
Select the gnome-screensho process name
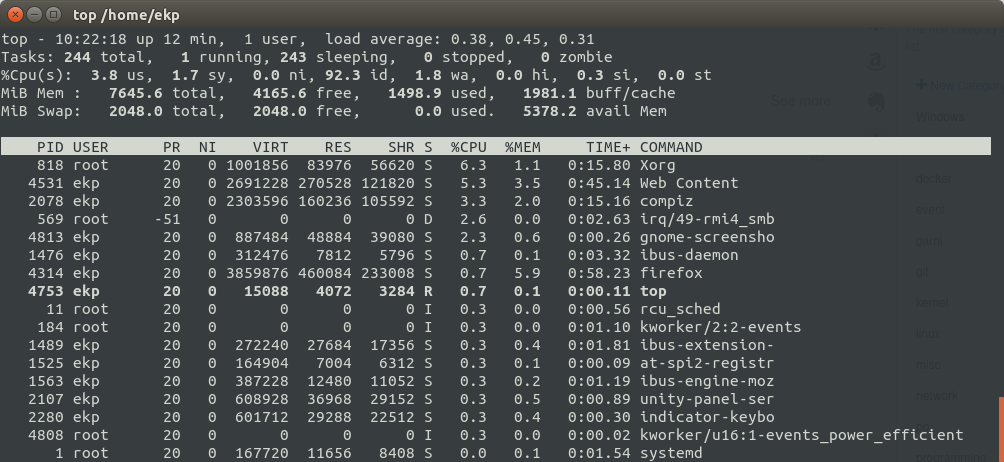[707, 237]
